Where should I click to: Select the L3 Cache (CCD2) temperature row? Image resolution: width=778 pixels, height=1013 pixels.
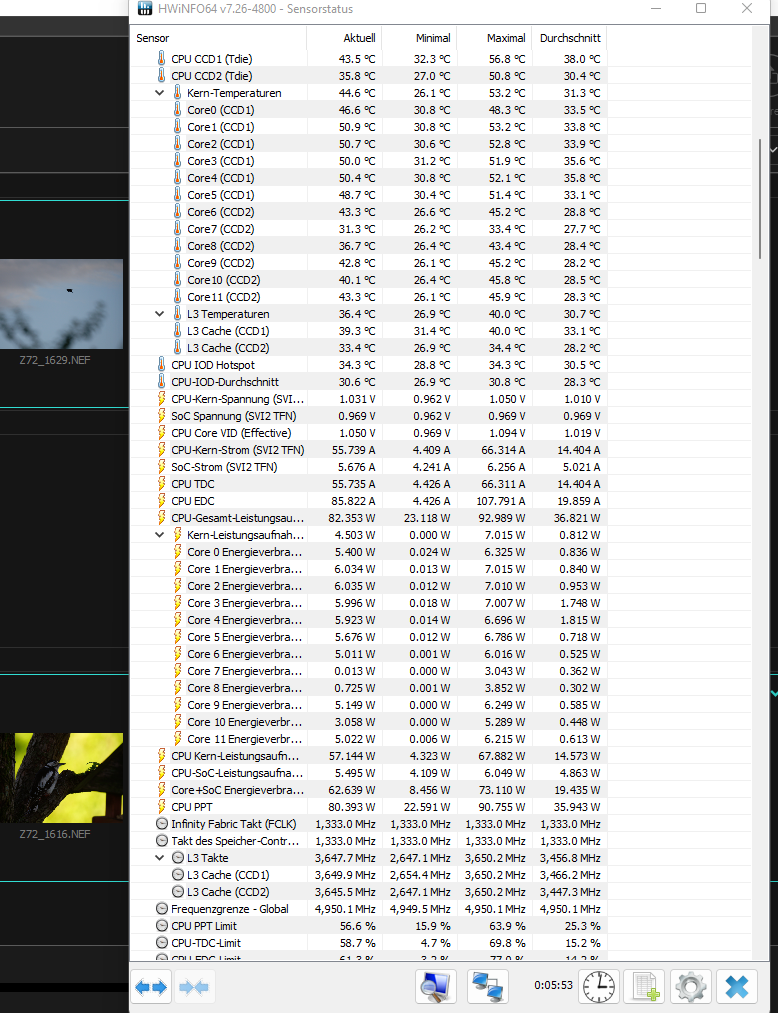pos(368,348)
